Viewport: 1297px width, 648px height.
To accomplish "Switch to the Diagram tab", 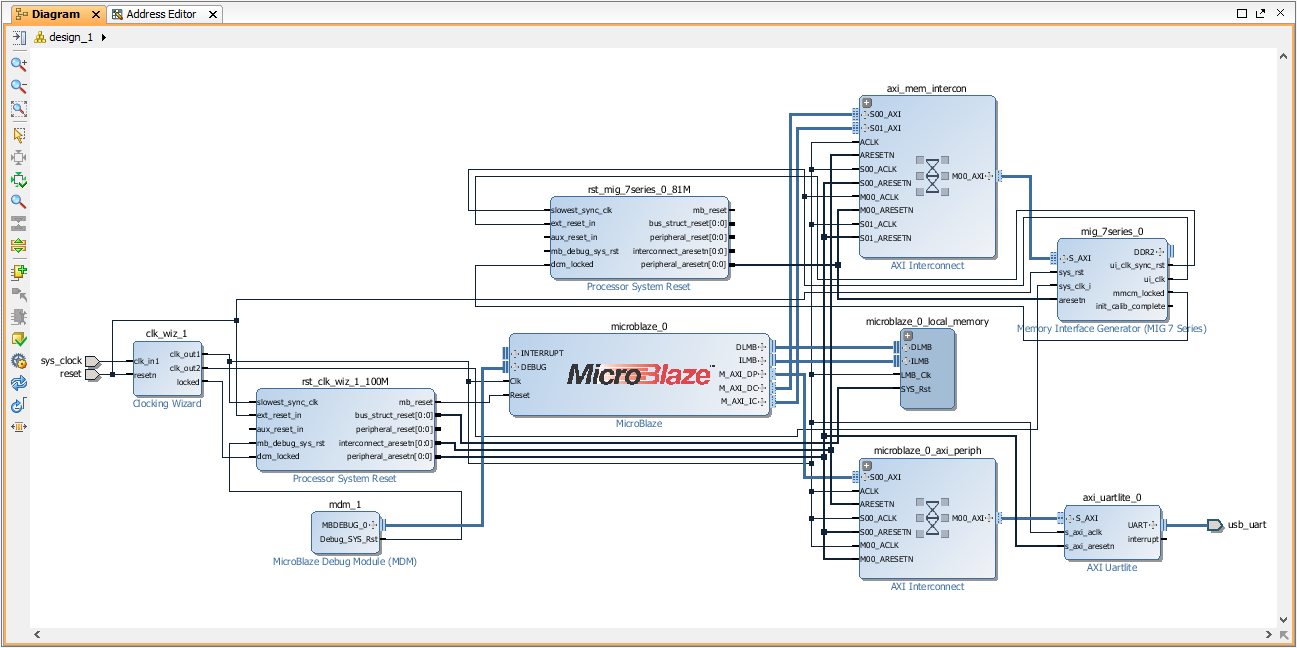I will coord(55,14).
